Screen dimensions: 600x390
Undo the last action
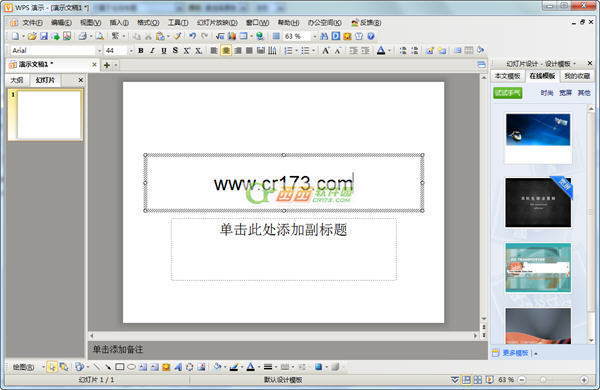point(192,36)
